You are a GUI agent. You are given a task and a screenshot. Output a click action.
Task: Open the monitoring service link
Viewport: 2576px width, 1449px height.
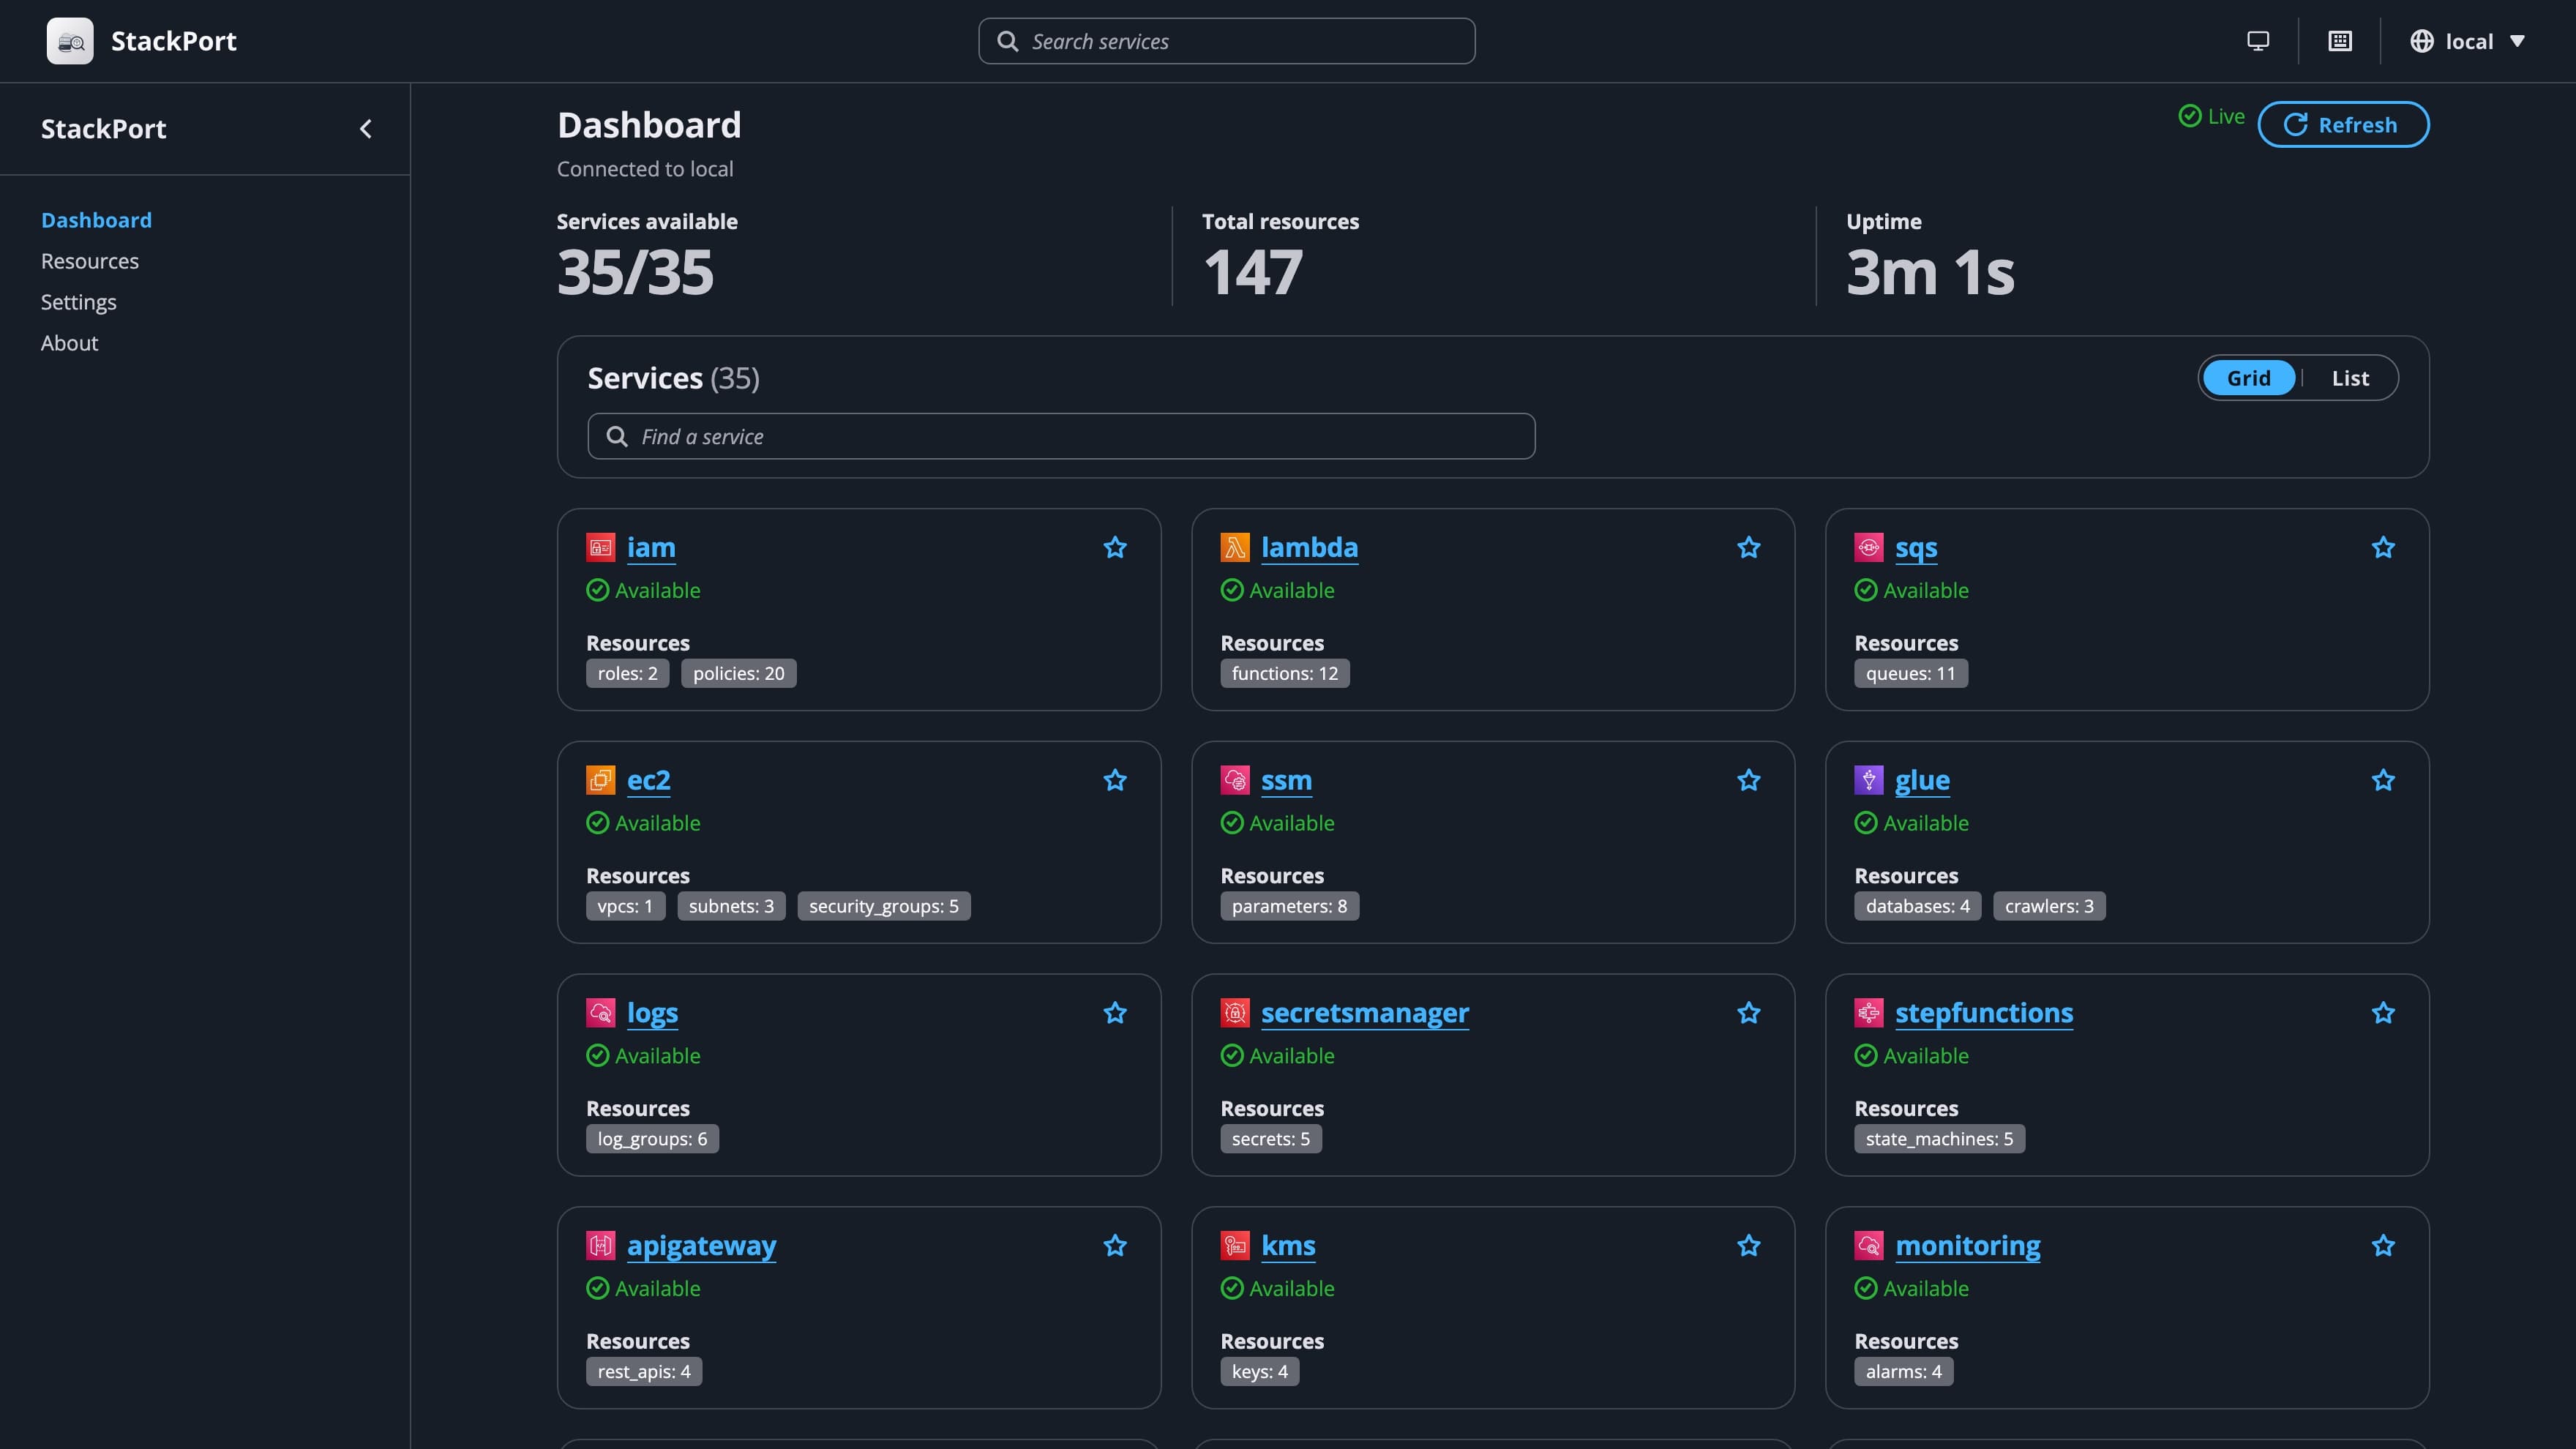click(x=1968, y=1246)
